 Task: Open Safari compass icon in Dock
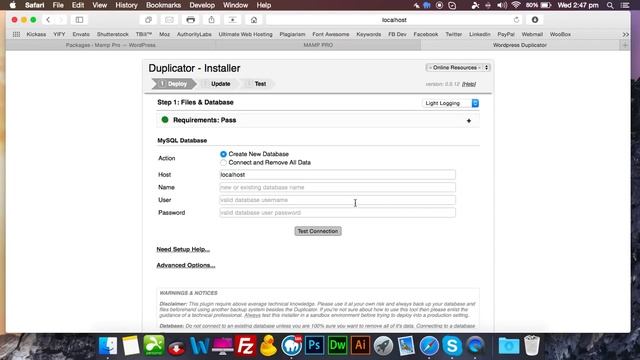click(429, 346)
